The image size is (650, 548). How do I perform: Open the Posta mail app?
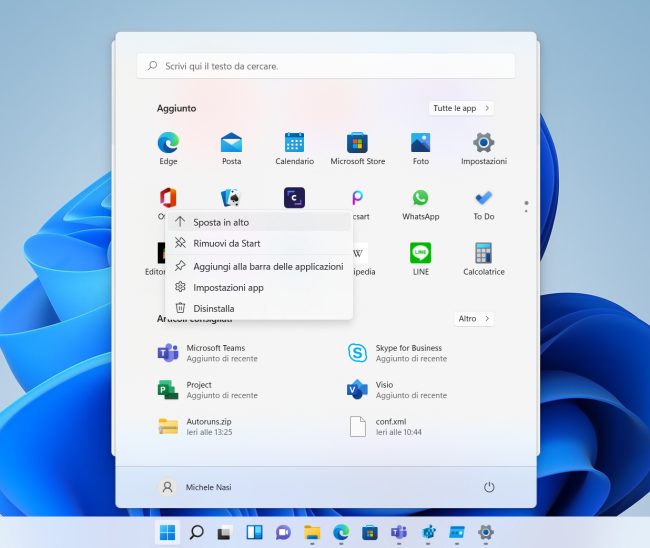(231, 148)
